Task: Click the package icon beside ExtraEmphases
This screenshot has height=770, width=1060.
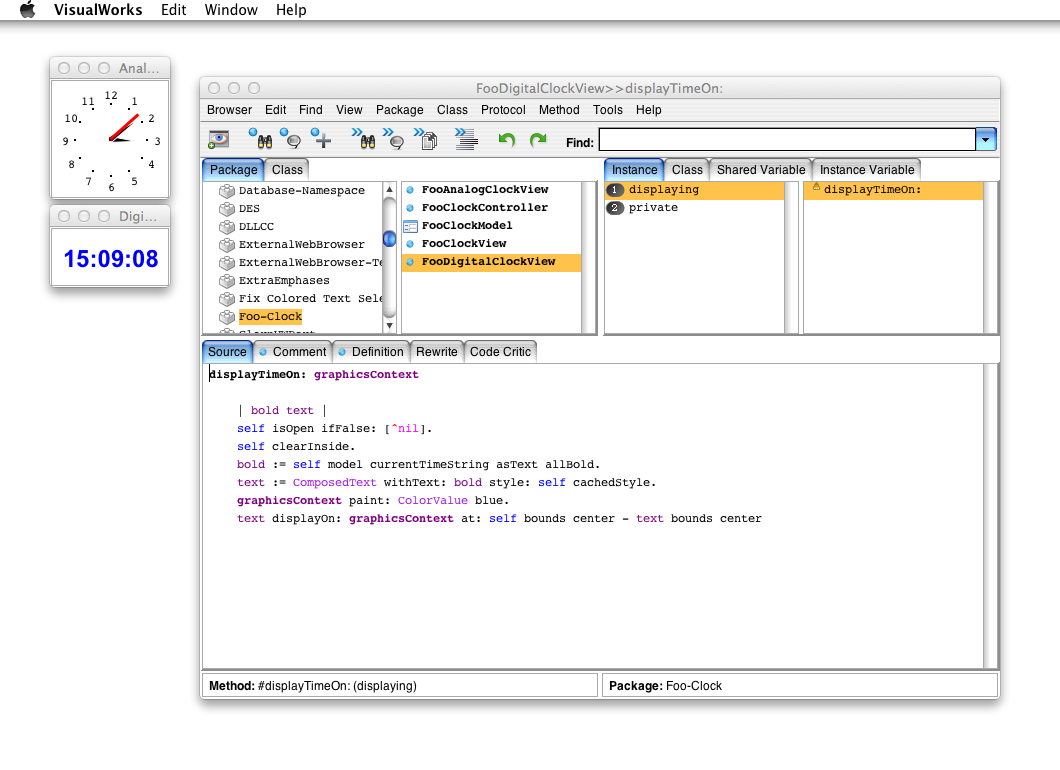Action: [x=226, y=281]
